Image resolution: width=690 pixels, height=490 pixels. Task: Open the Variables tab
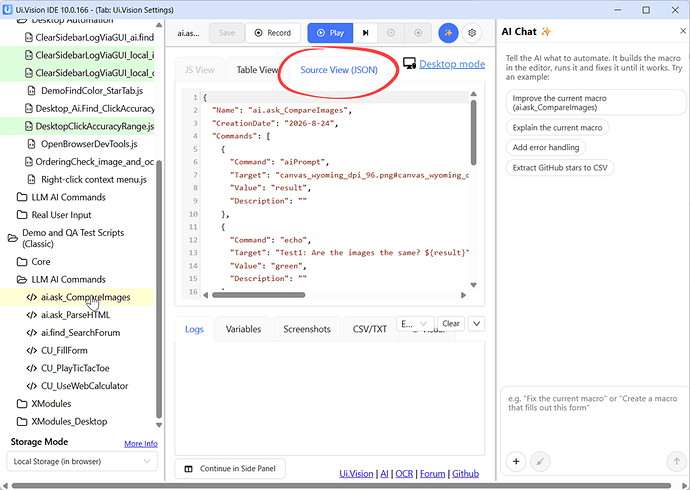[243, 329]
